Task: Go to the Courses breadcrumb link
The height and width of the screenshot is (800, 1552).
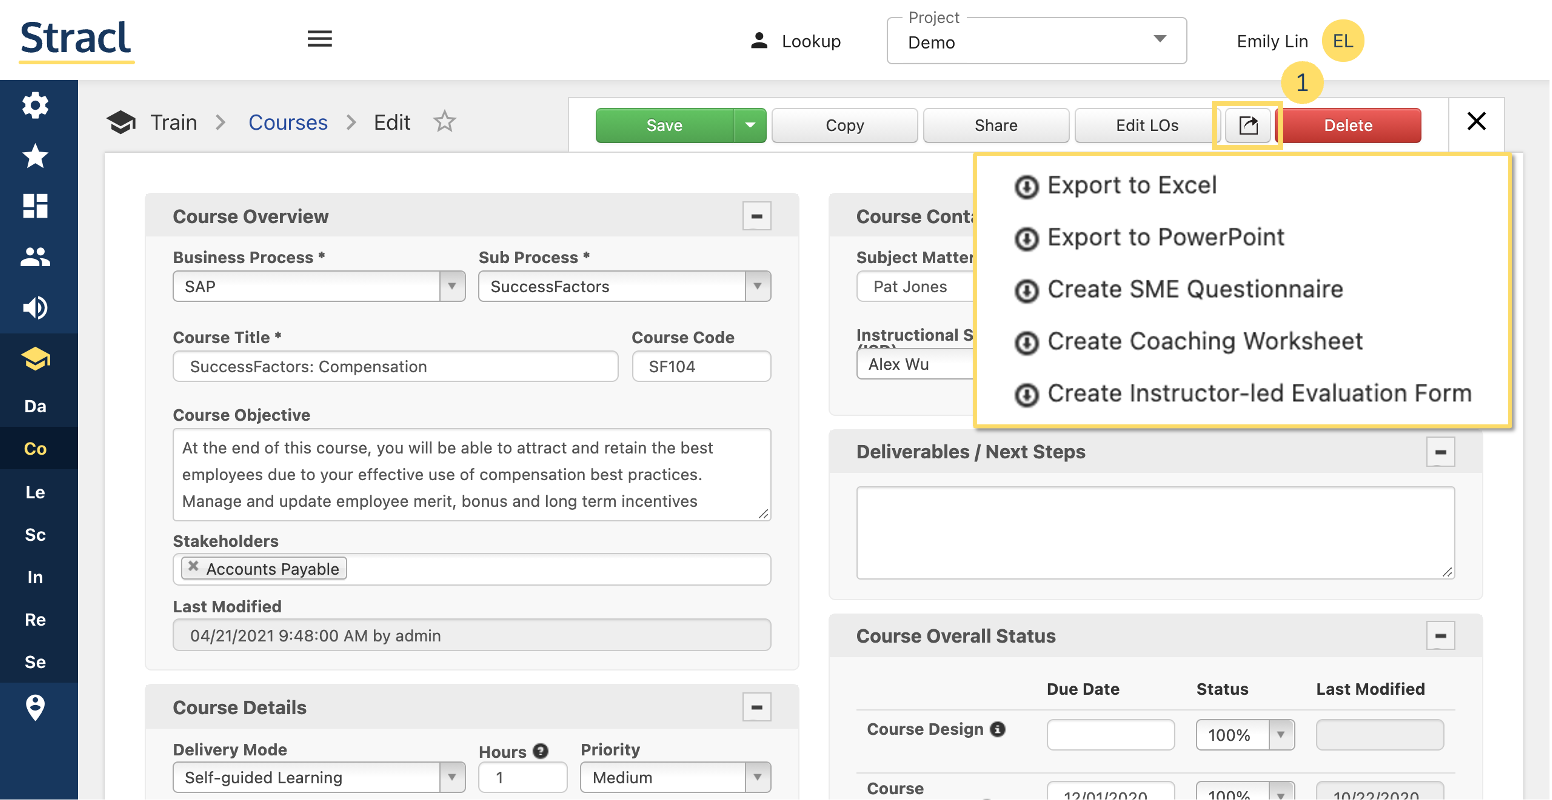Action: (x=288, y=122)
